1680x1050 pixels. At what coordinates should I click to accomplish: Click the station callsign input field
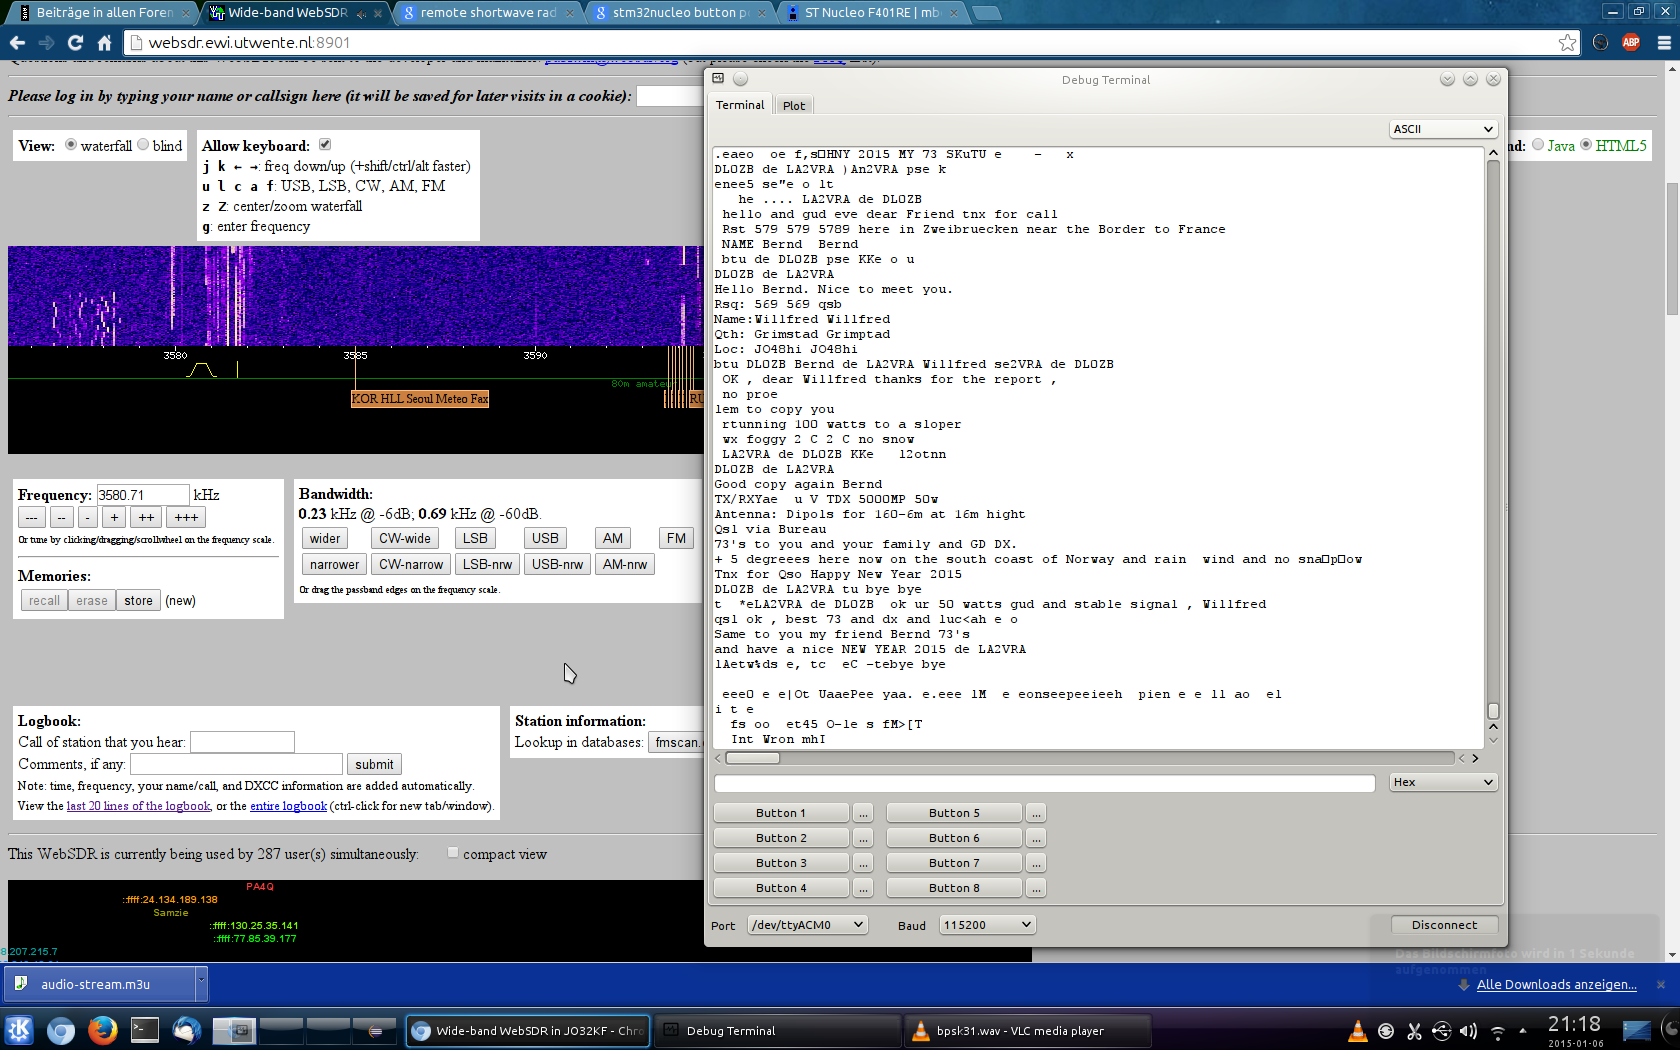point(242,742)
